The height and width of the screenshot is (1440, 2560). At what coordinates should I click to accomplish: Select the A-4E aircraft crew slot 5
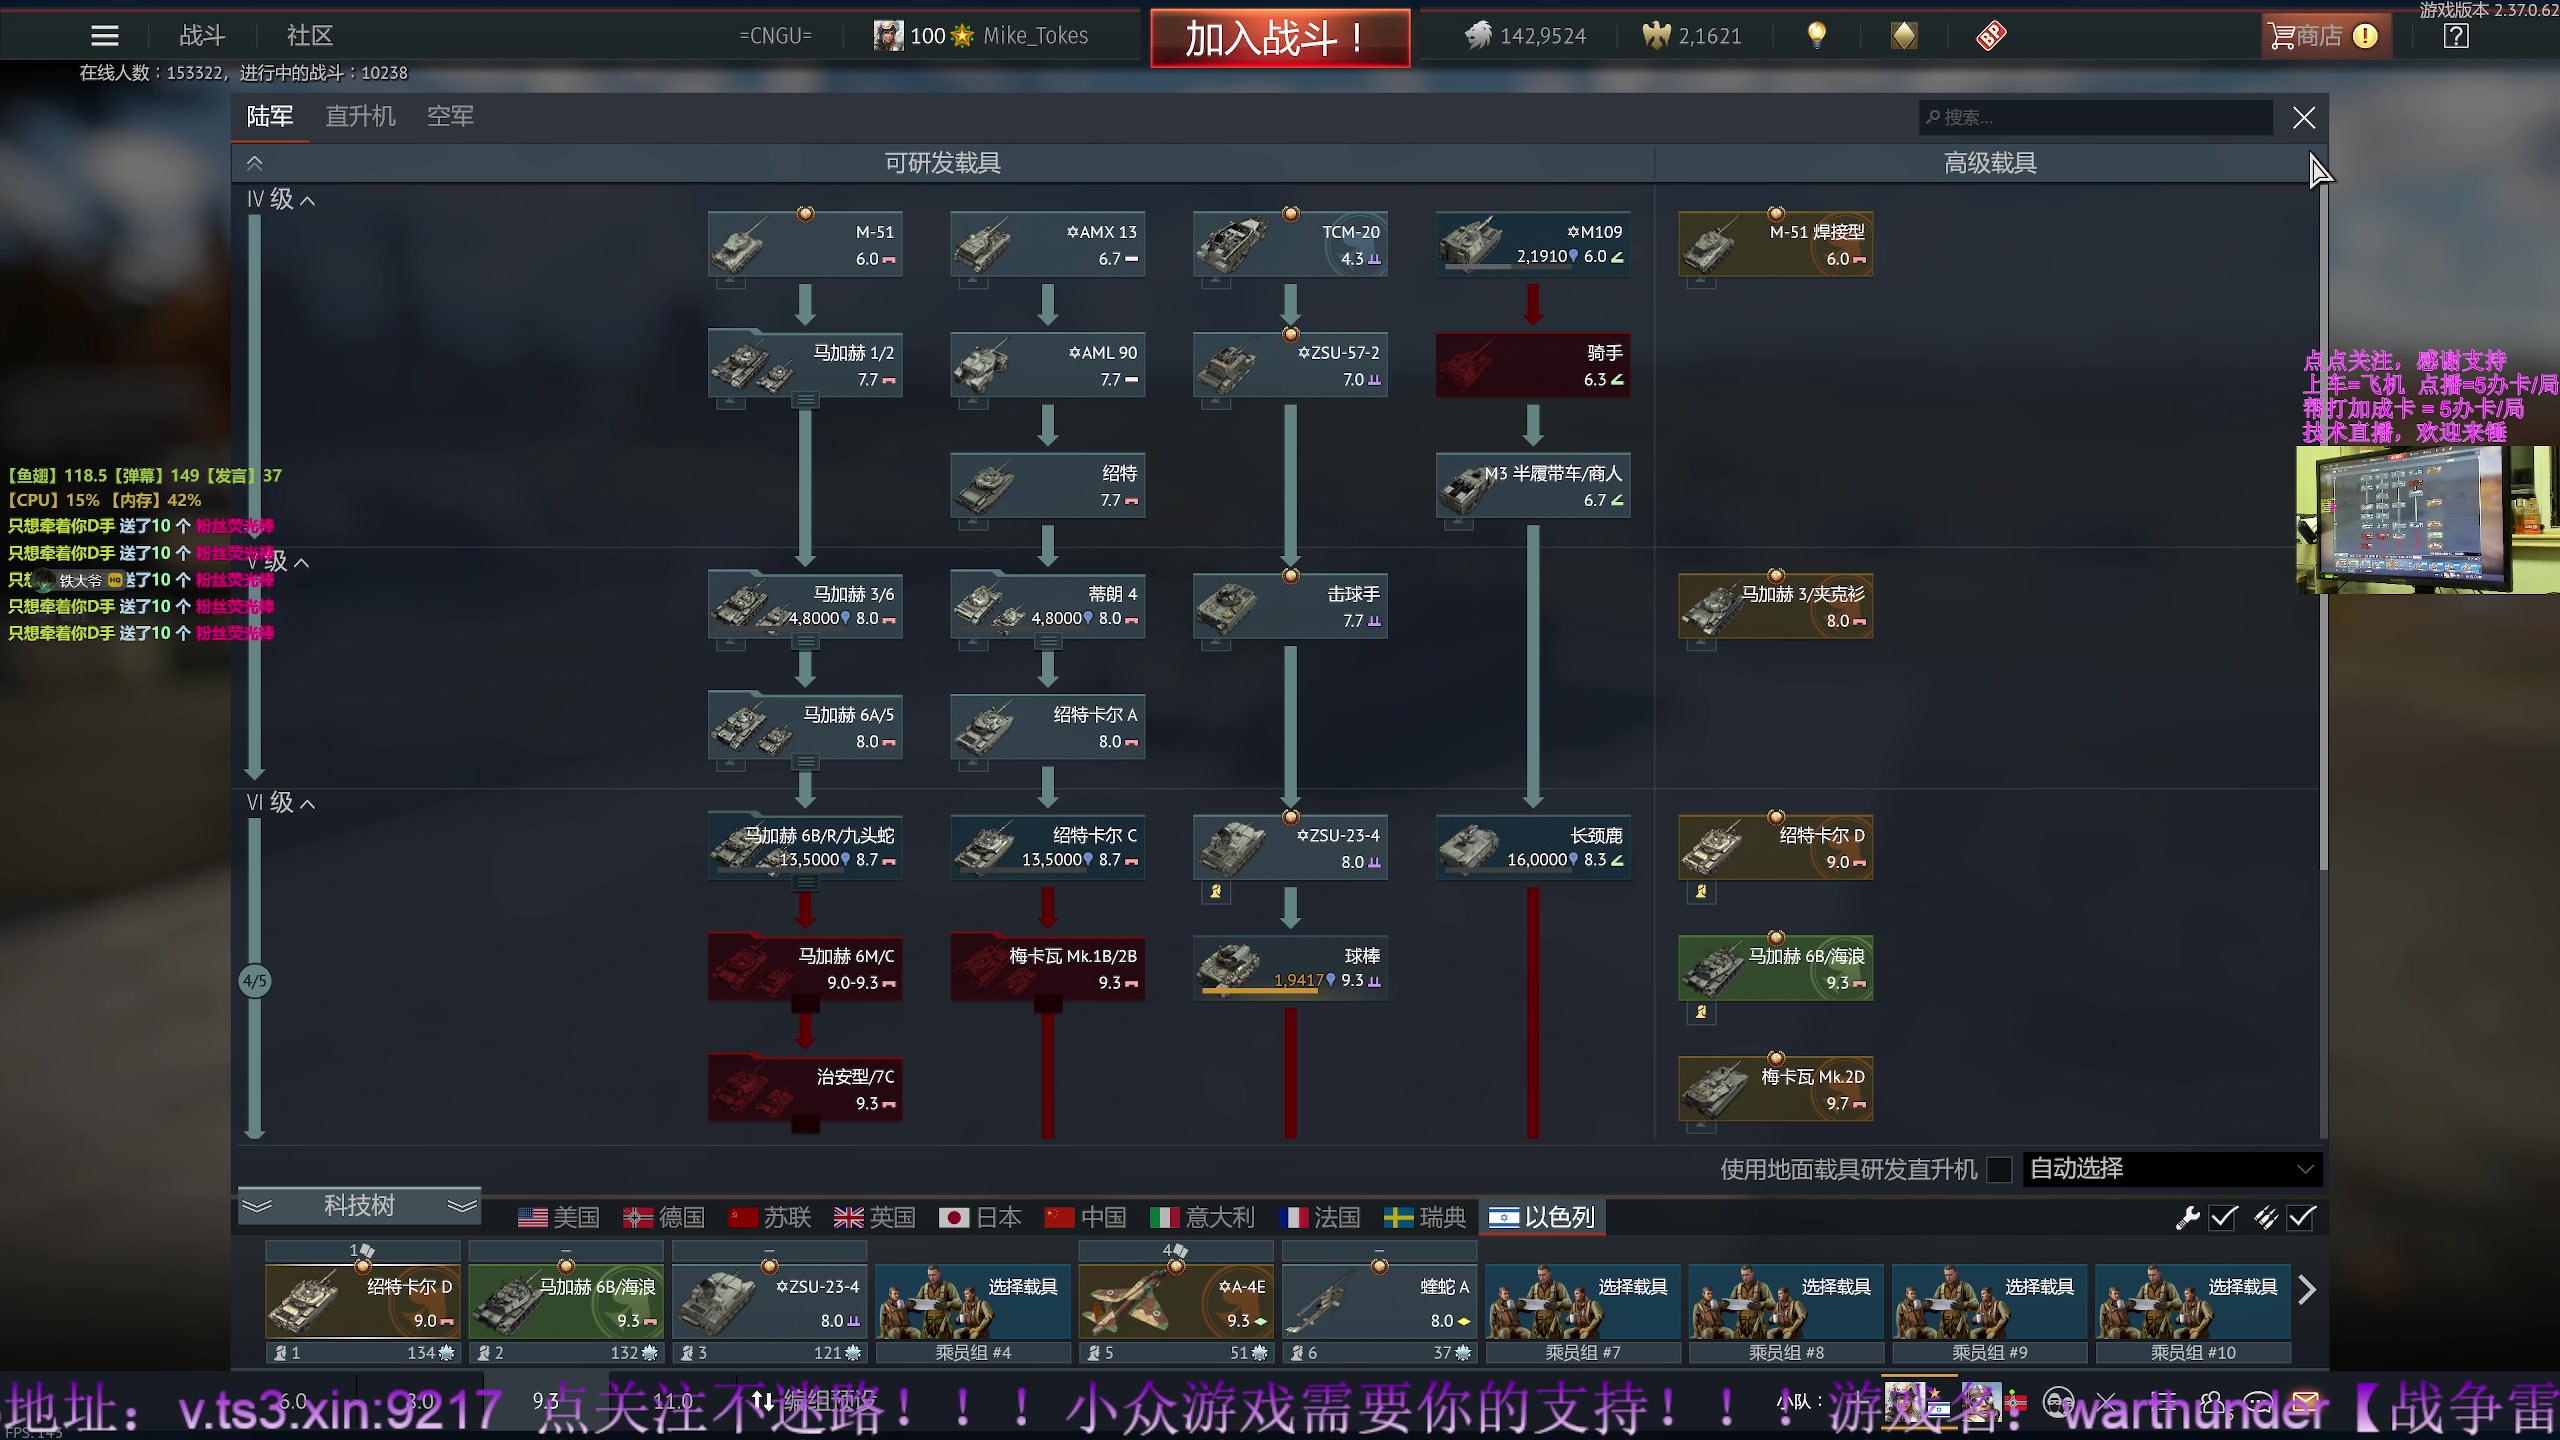pos(1176,1301)
